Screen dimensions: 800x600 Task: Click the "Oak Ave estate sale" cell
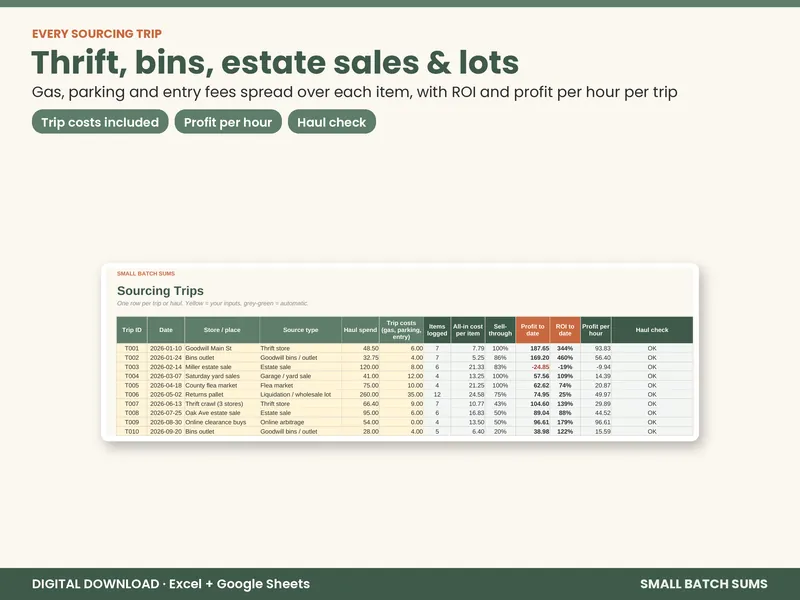(222, 413)
